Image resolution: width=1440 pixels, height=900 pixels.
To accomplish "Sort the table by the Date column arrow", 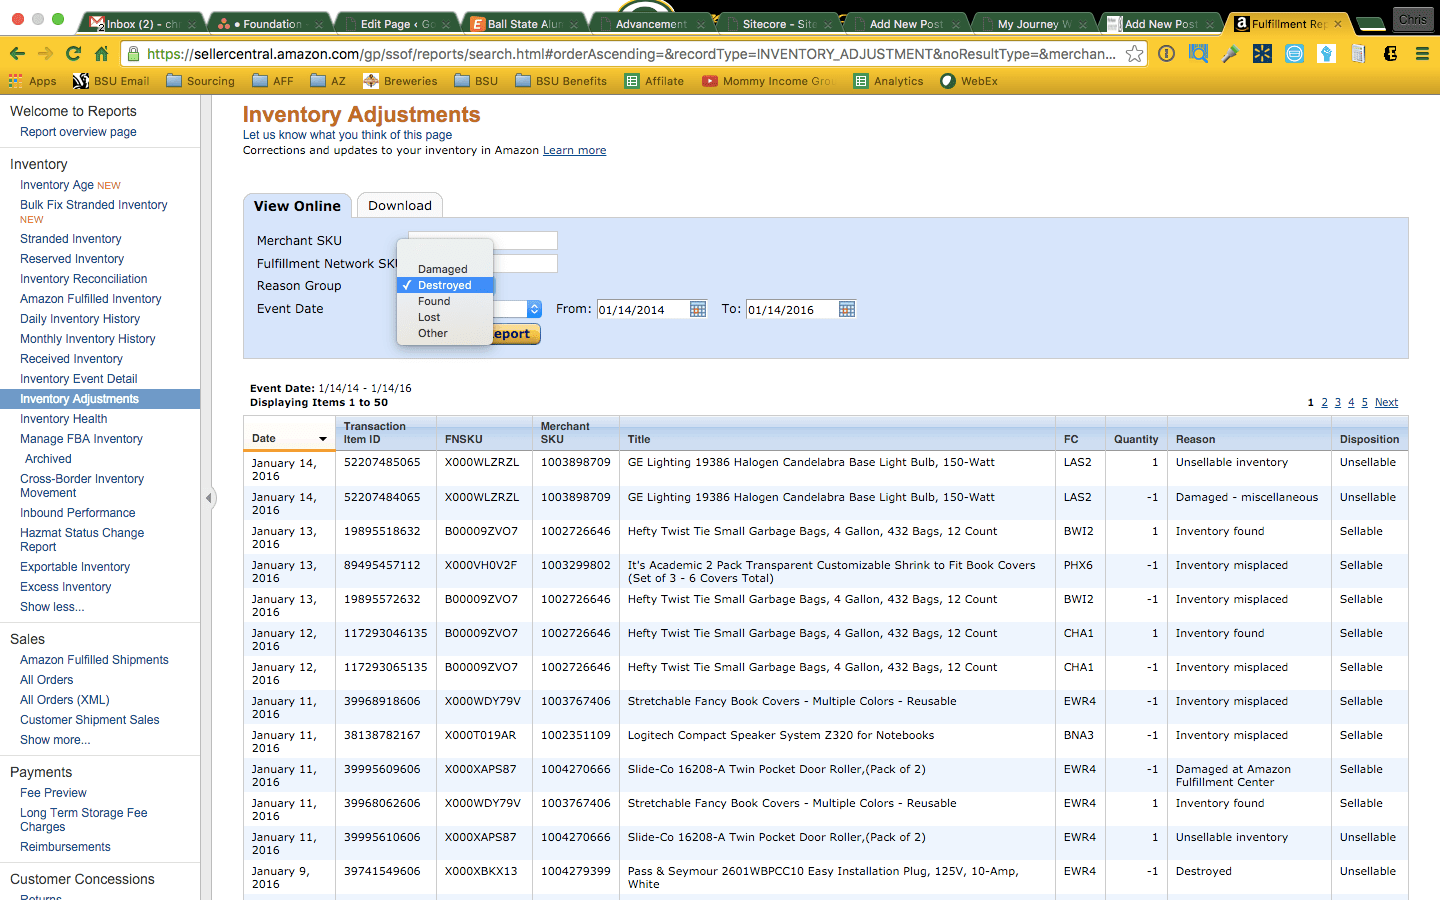I will [323, 439].
